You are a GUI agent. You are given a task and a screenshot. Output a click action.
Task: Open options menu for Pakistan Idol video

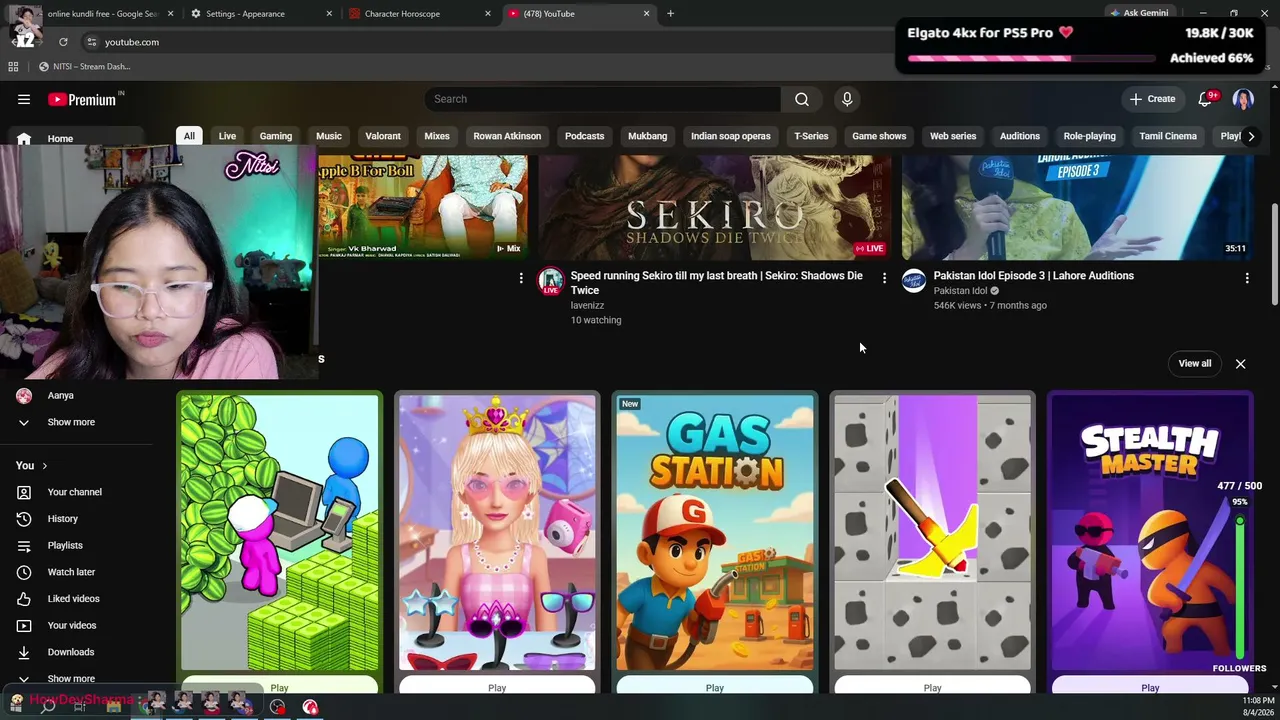[x=1247, y=278]
